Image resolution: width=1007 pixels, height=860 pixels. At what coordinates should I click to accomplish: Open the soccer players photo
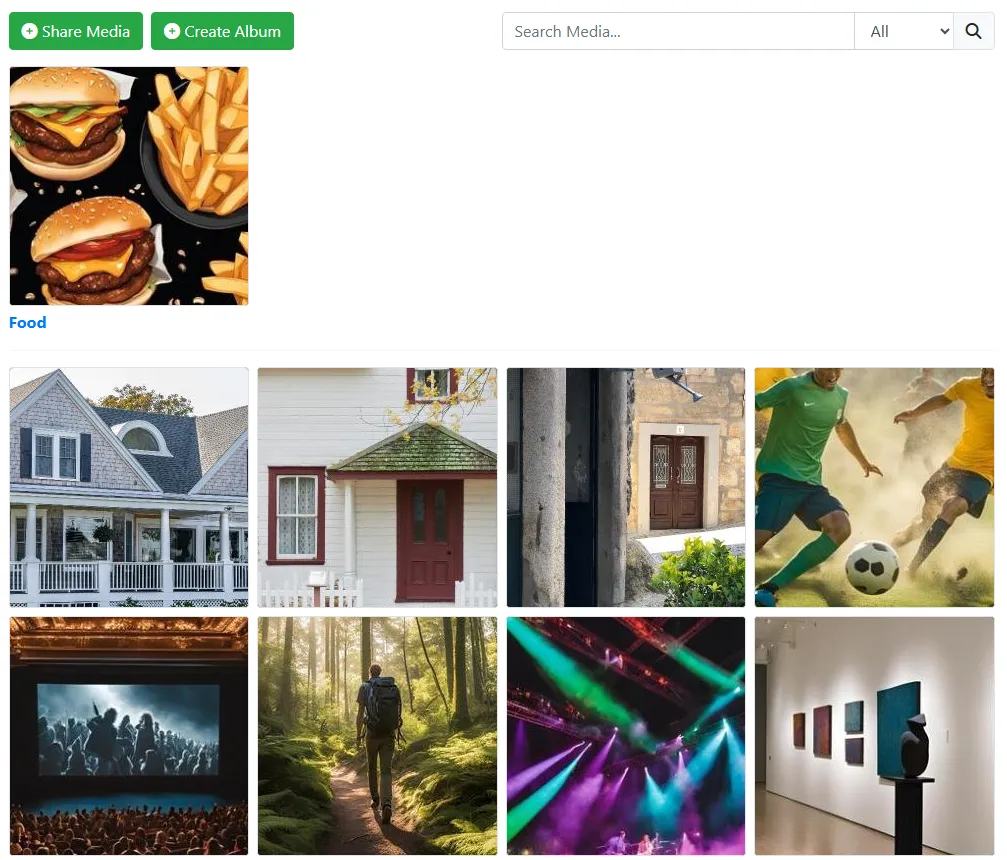(875, 487)
